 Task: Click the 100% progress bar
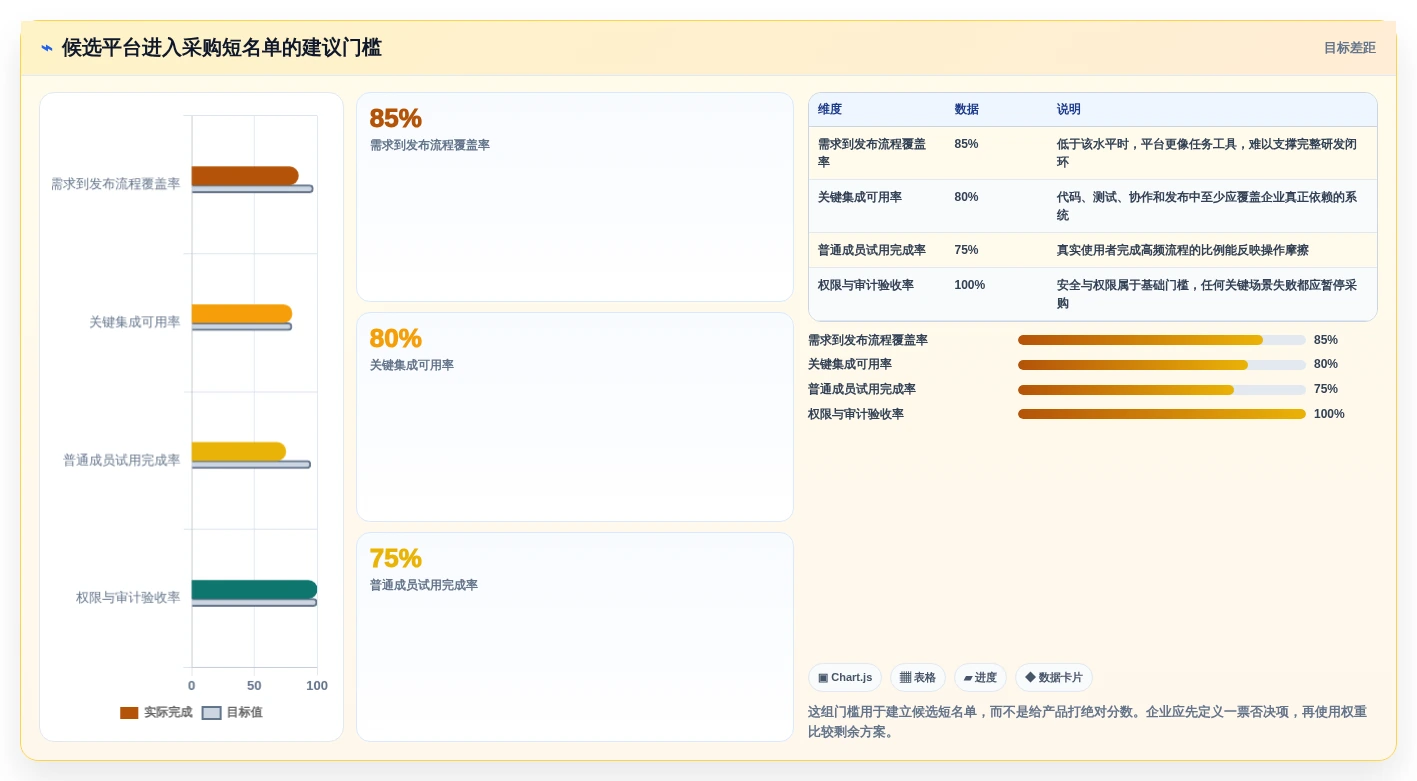pyautogui.click(x=1162, y=414)
